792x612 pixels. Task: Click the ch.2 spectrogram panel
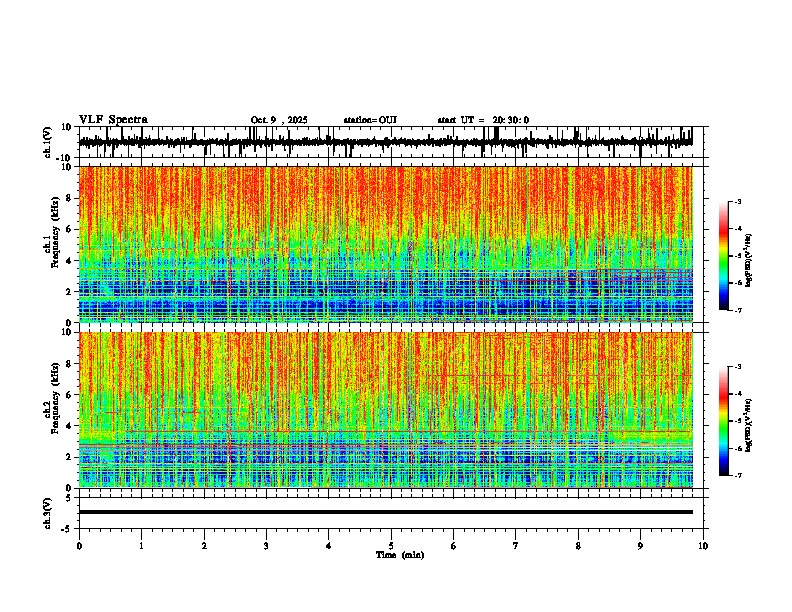point(385,410)
